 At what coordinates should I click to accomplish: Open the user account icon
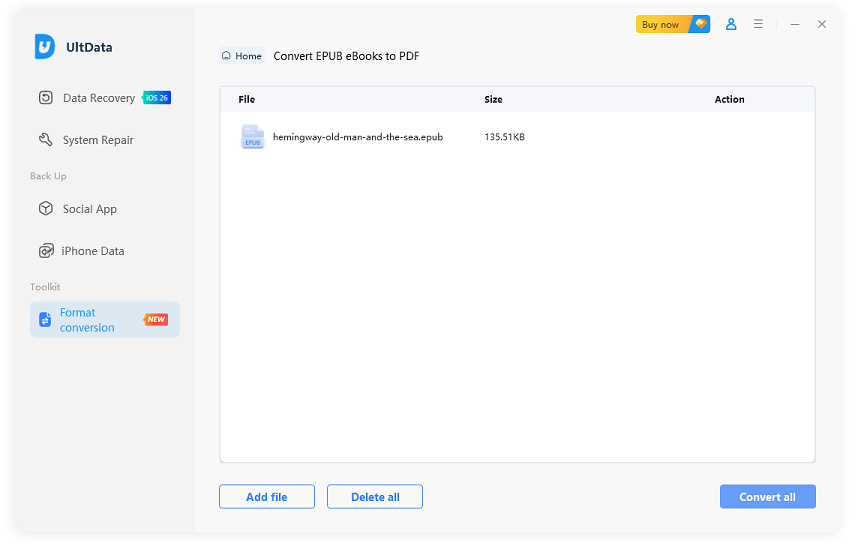point(731,24)
